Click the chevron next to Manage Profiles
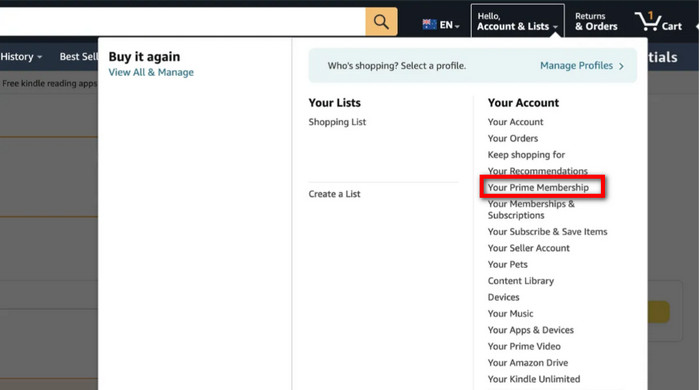Image resolution: width=700 pixels, height=390 pixels. [x=621, y=66]
